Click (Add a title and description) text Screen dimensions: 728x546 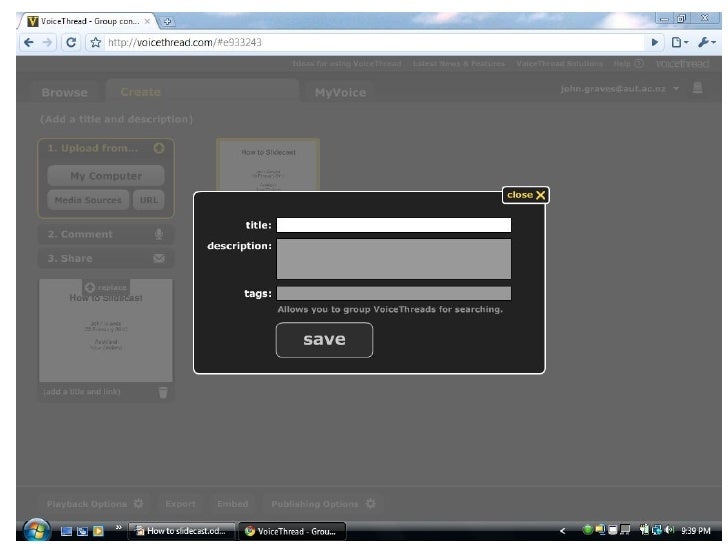(x=116, y=119)
